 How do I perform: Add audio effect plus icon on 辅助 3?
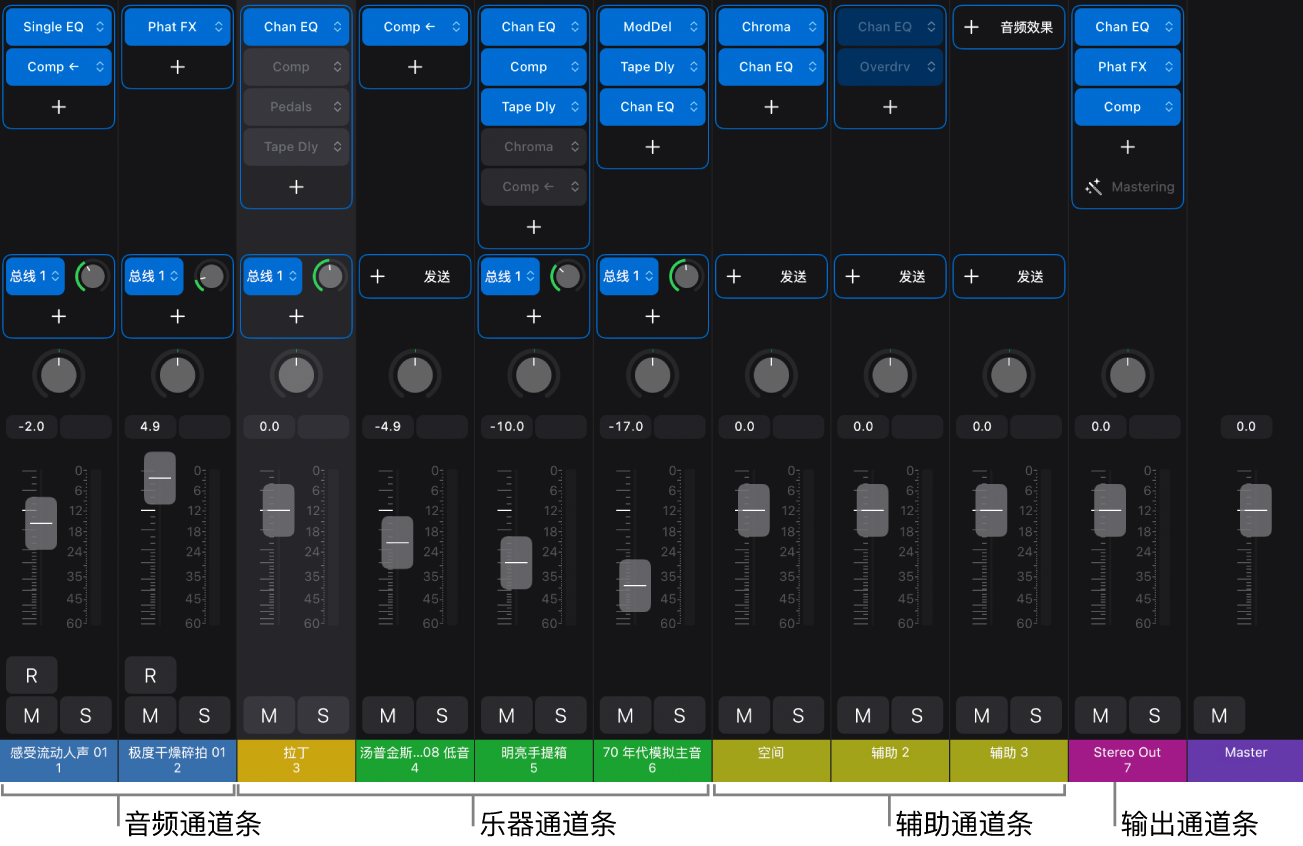972,27
